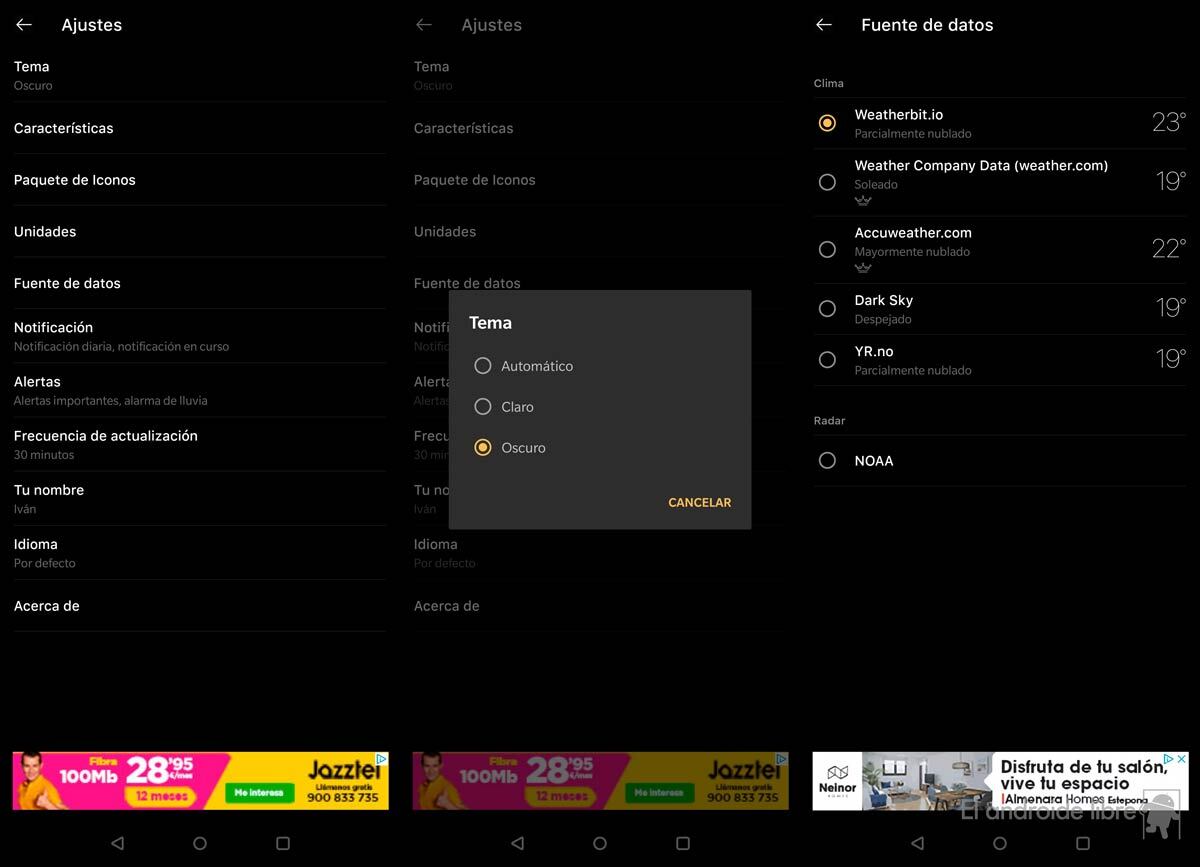Tap premium crown under Accuweather.com
This screenshot has width=1200, height=867.
(863, 268)
